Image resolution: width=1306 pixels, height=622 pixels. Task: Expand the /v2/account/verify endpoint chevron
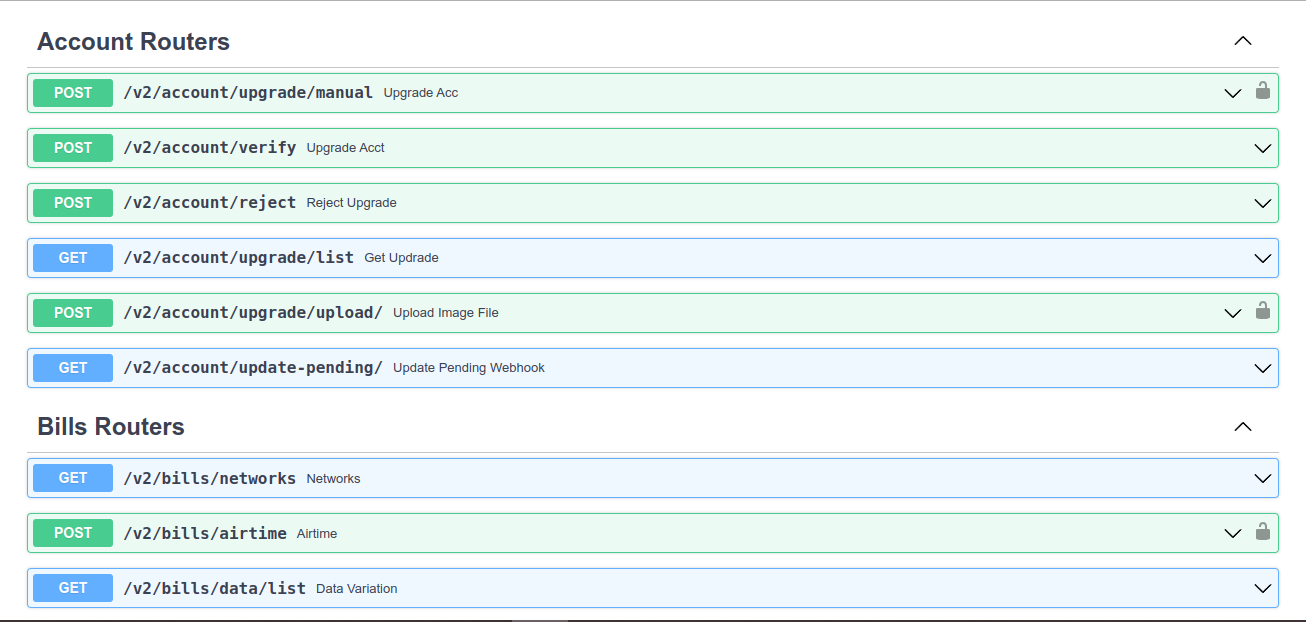(1262, 148)
